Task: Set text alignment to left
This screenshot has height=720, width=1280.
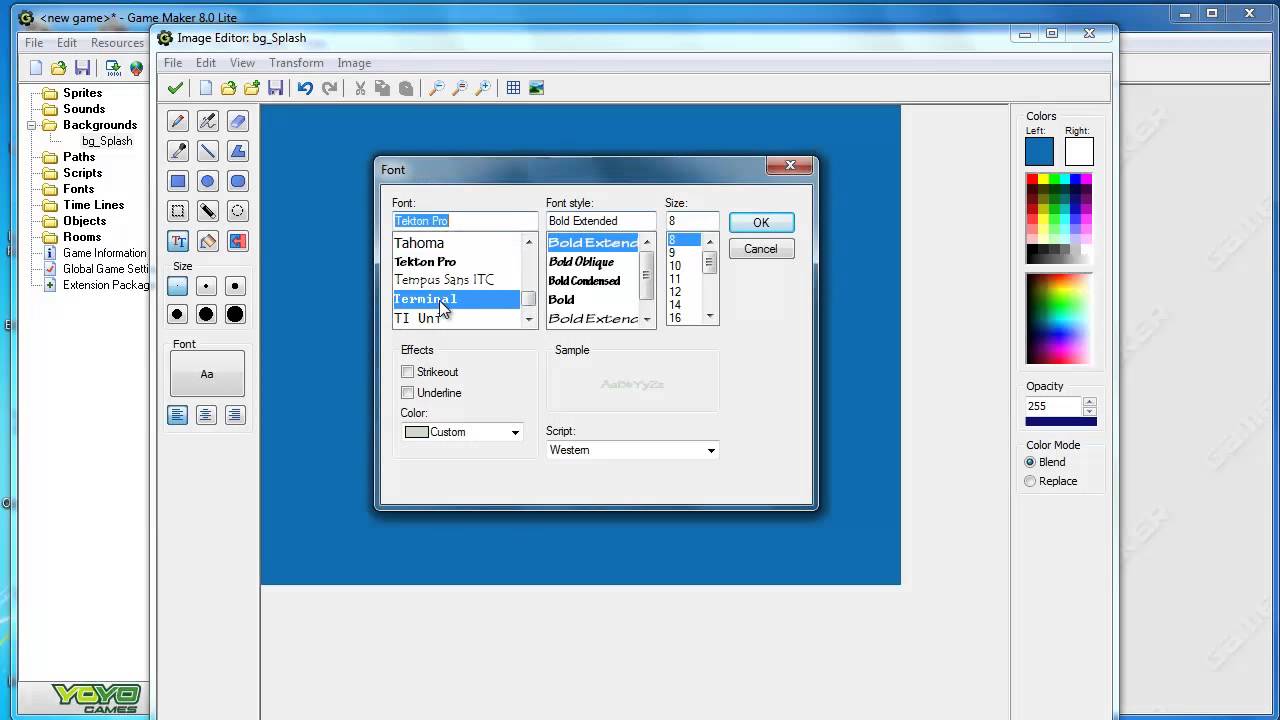Action: (x=177, y=415)
